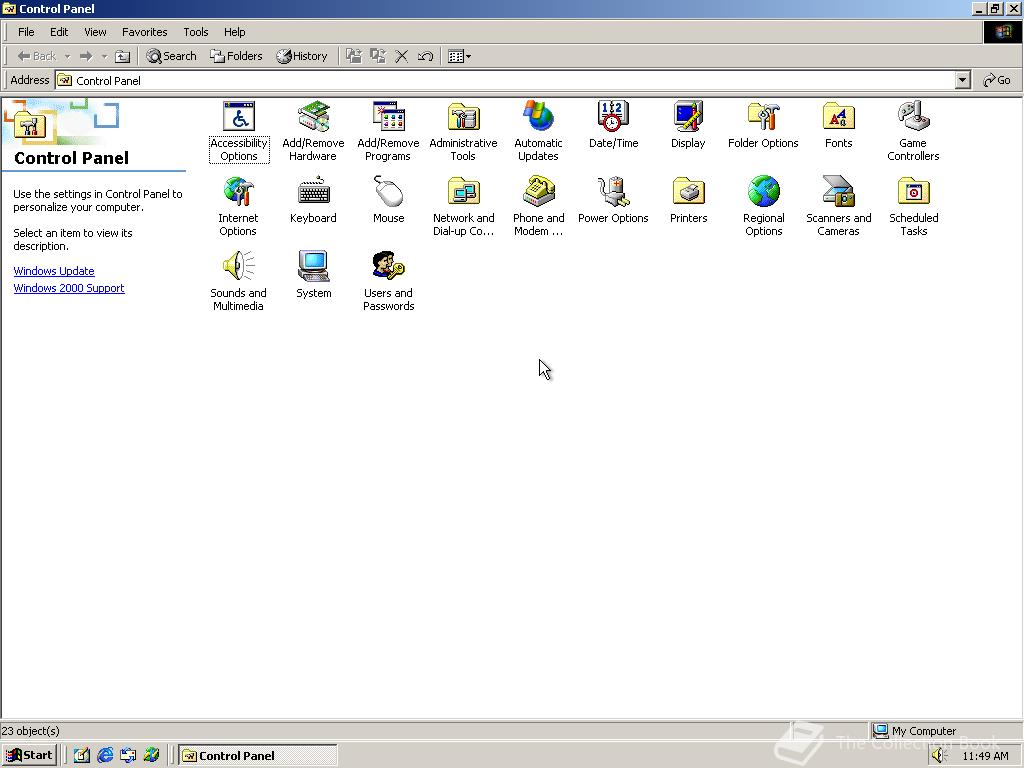
Task: Open Game Controllers icon
Action: tap(913, 131)
